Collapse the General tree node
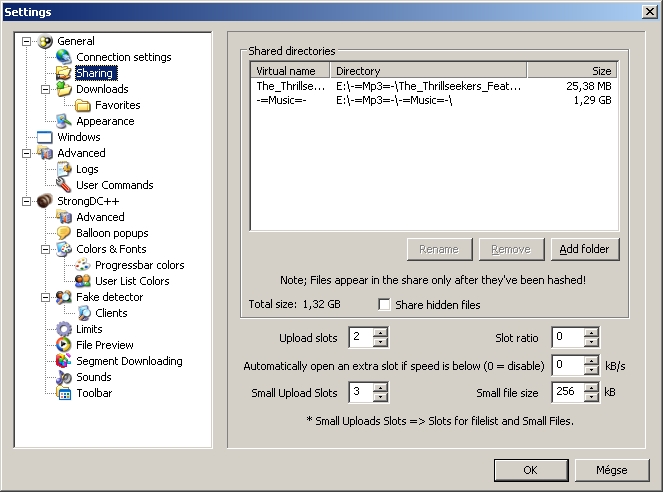Viewport: 663px width, 492px height. pyautogui.click(x=26, y=41)
